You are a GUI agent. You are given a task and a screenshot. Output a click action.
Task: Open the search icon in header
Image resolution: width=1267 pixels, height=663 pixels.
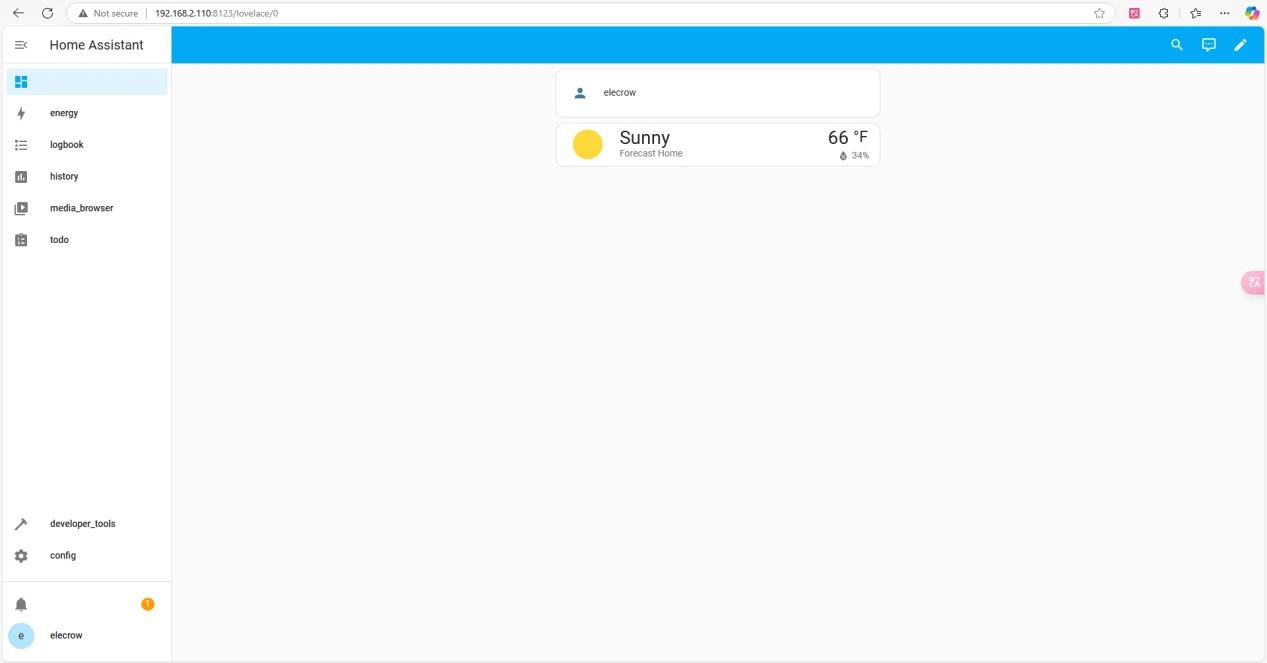pos(1176,45)
